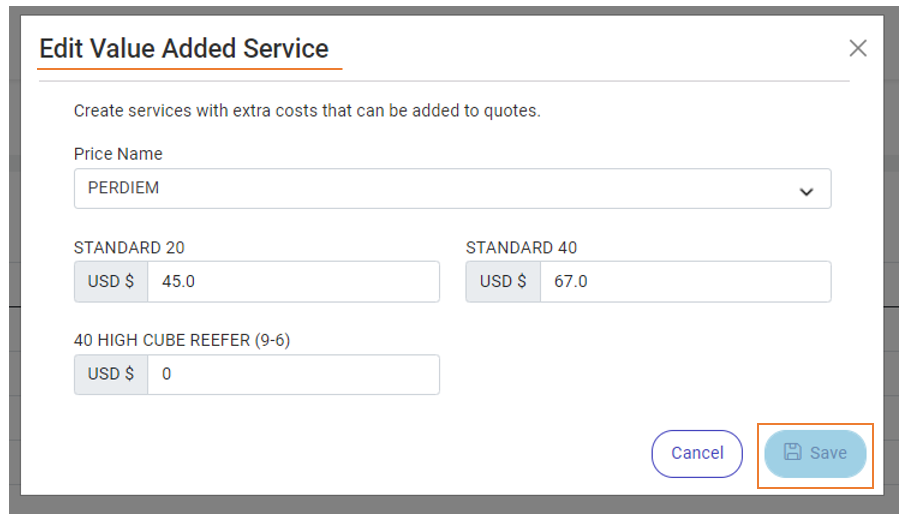Cancel editing the value added service

(697, 453)
